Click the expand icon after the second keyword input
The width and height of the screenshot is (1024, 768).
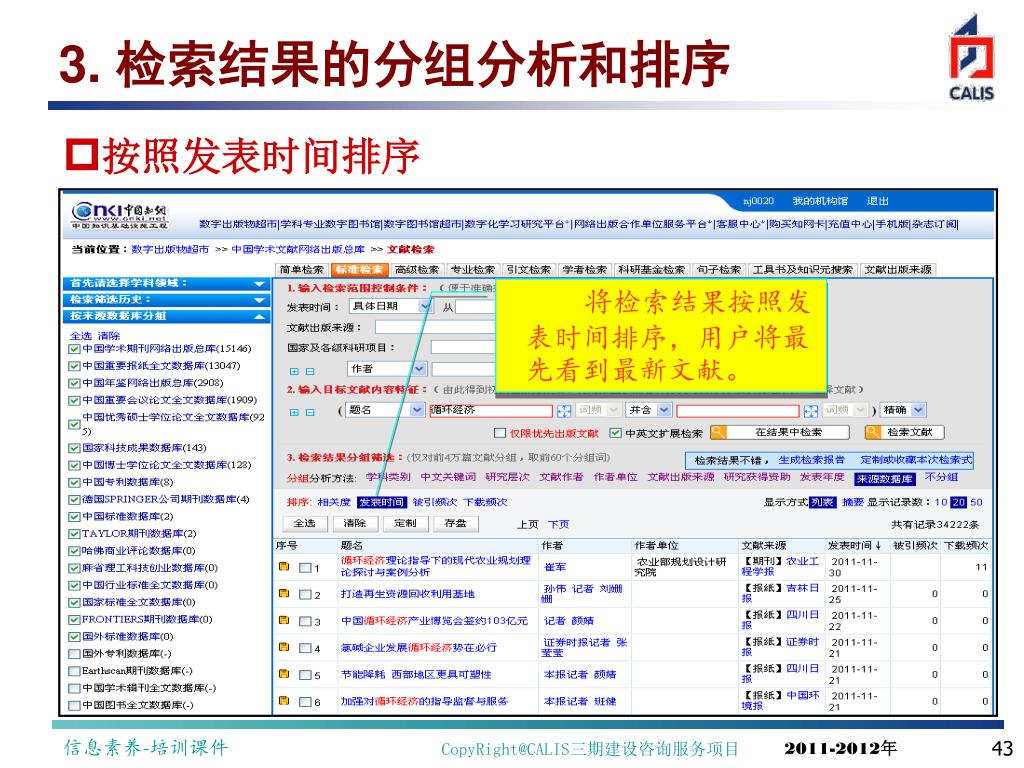[x=810, y=411]
